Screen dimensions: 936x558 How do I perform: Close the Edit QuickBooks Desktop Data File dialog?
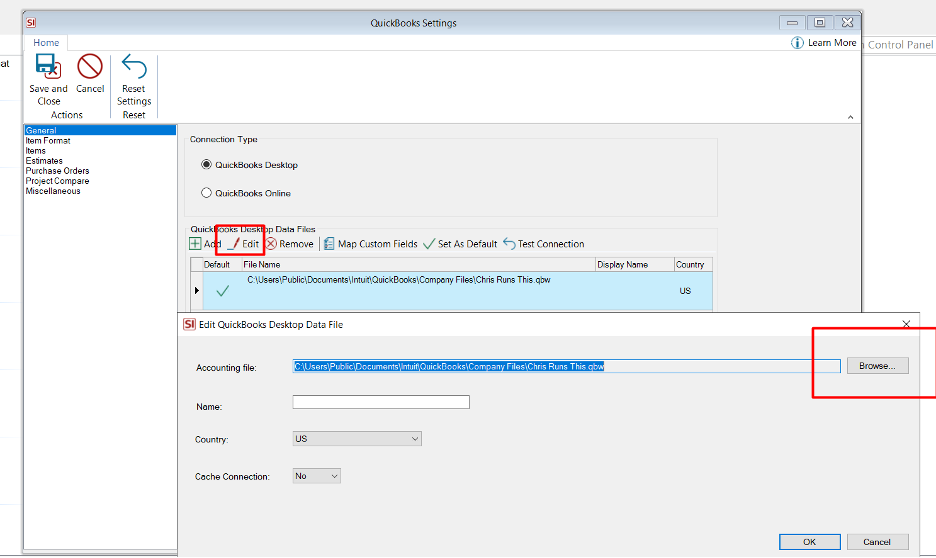pyautogui.click(x=906, y=324)
